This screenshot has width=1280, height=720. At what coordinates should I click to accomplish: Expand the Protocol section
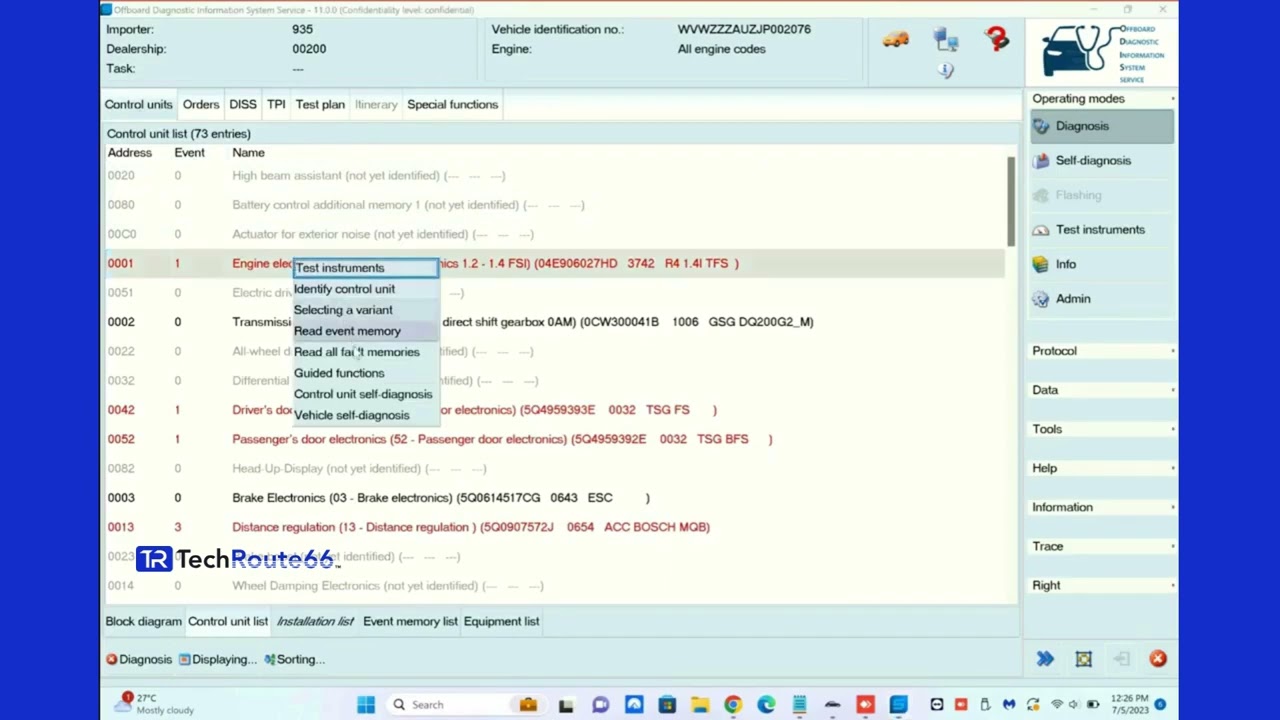[1102, 351]
